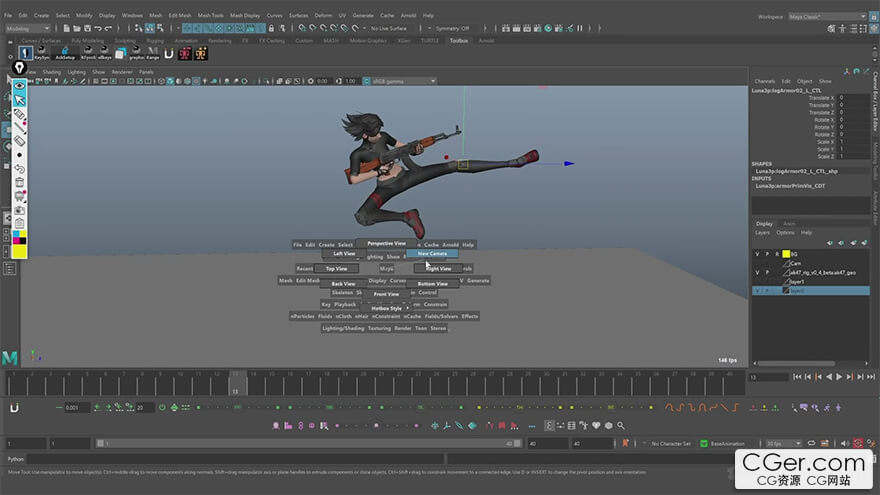The width and height of the screenshot is (880, 495).
Task: Click the AddSetup shelf icon
Action: [x=65, y=53]
